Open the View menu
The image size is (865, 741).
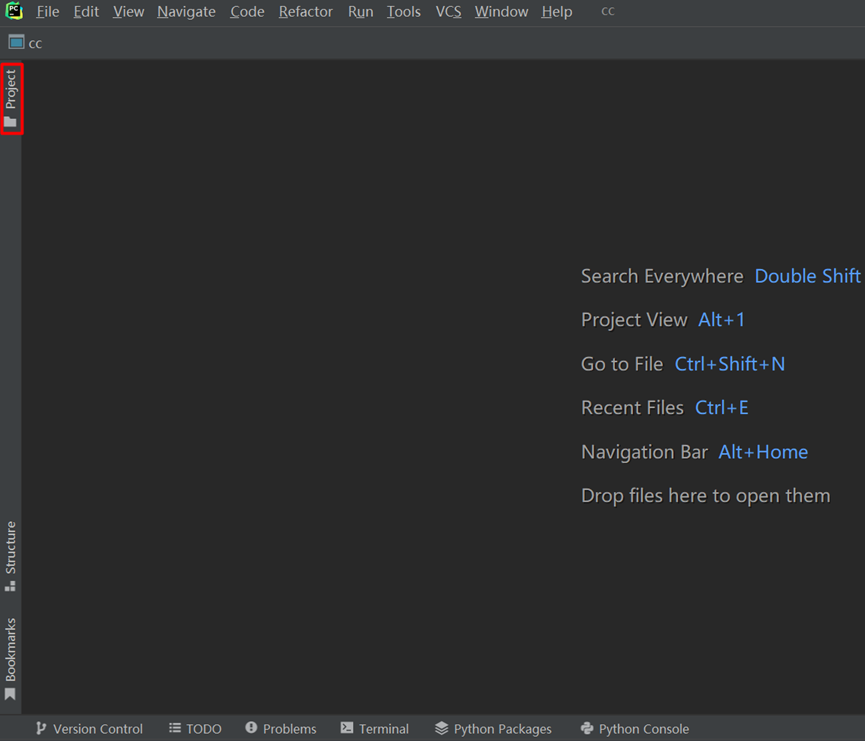coord(129,12)
